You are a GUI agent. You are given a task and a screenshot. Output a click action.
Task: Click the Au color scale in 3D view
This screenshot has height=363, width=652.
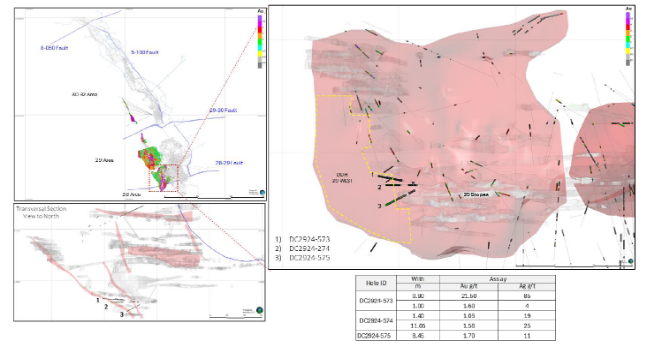(628, 37)
